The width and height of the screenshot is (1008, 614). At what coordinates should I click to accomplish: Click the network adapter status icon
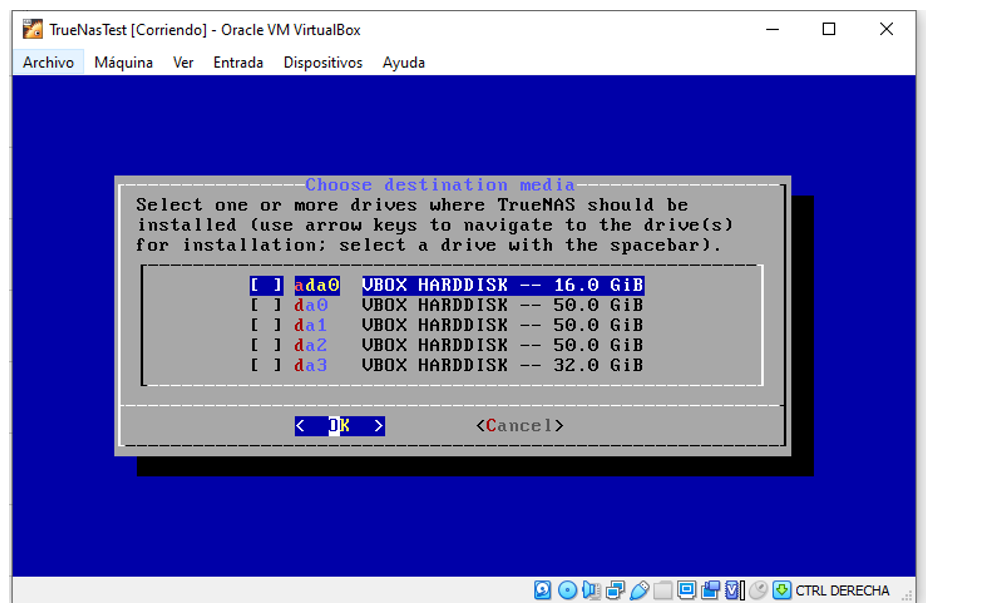(615, 590)
